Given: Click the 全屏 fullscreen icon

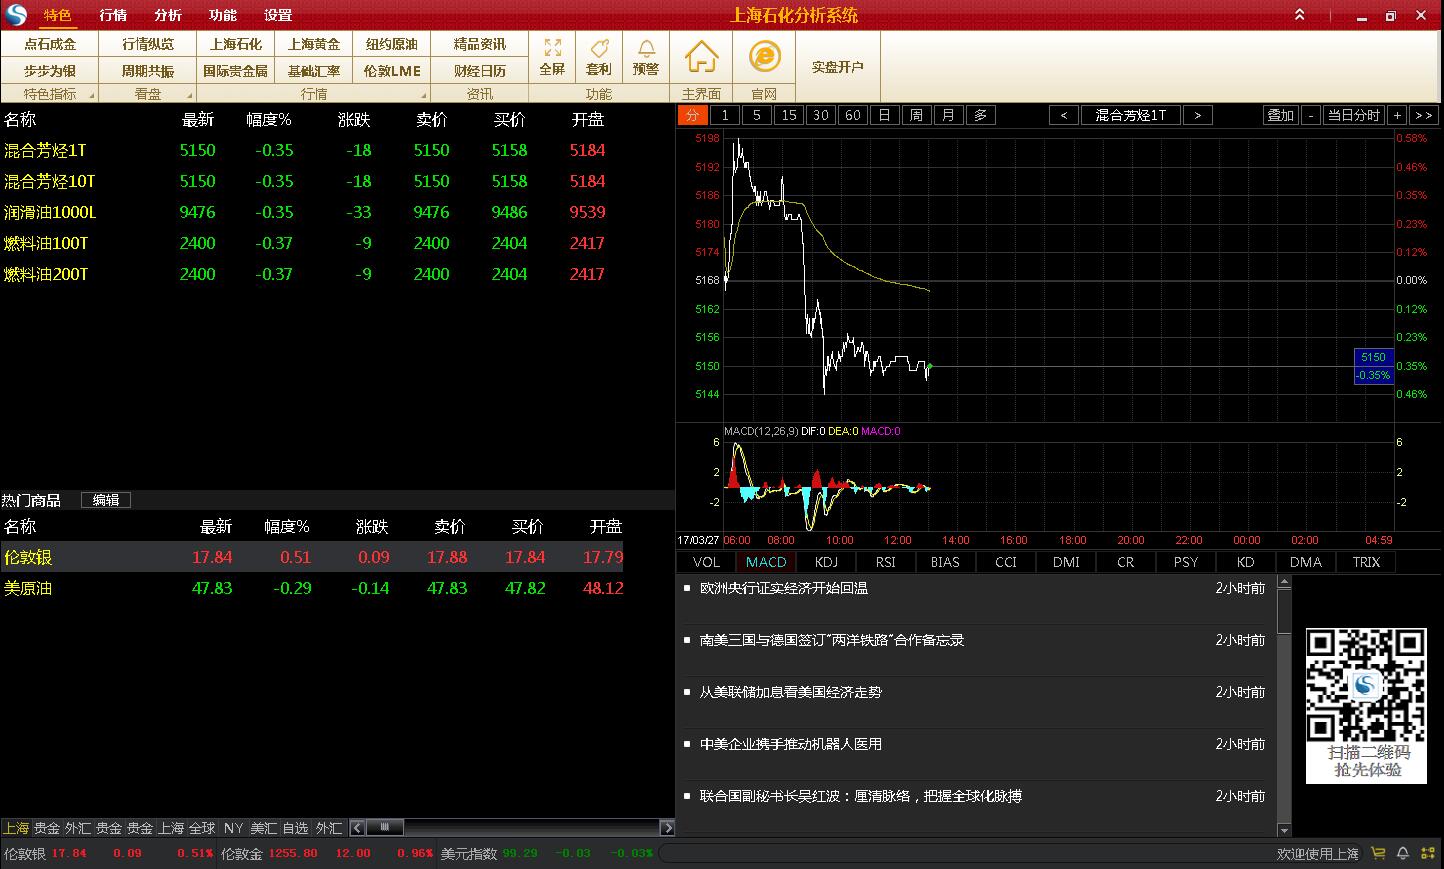Looking at the screenshot, I should click(552, 57).
